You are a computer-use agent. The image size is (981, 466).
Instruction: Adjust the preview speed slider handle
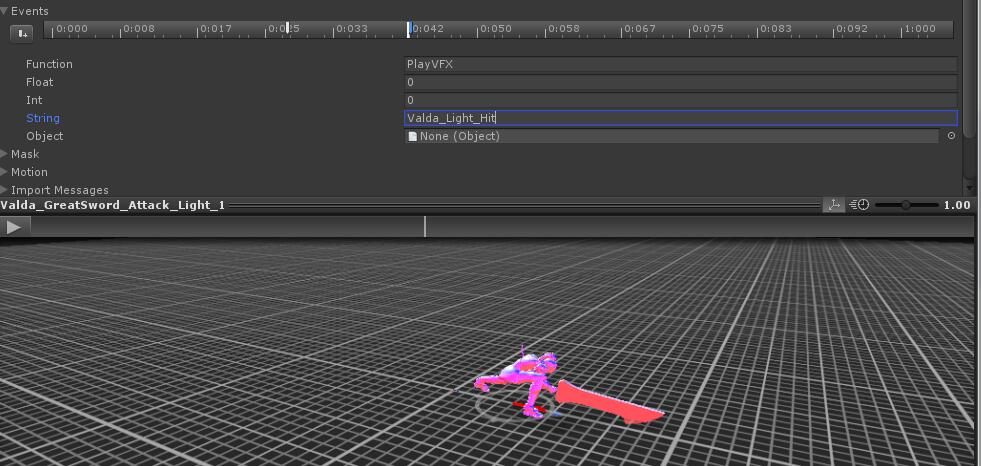(x=905, y=205)
